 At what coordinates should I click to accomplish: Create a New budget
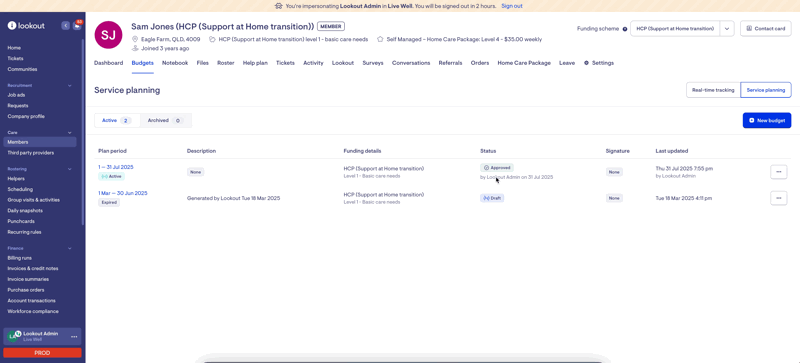(767, 120)
